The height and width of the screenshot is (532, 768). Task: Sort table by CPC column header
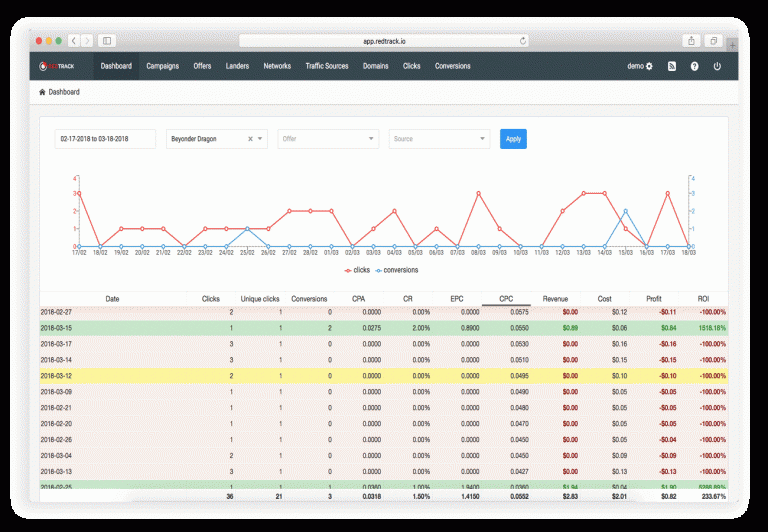505,298
